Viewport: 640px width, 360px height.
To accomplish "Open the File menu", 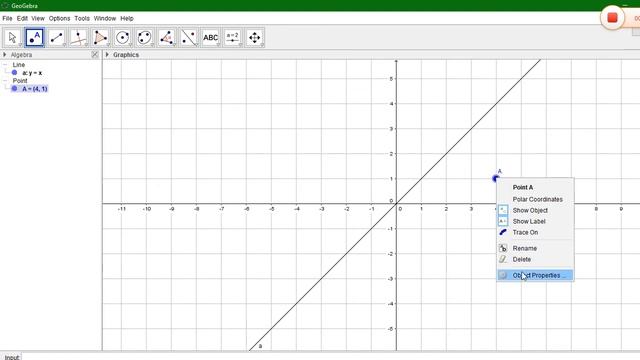I will click(7, 18).
